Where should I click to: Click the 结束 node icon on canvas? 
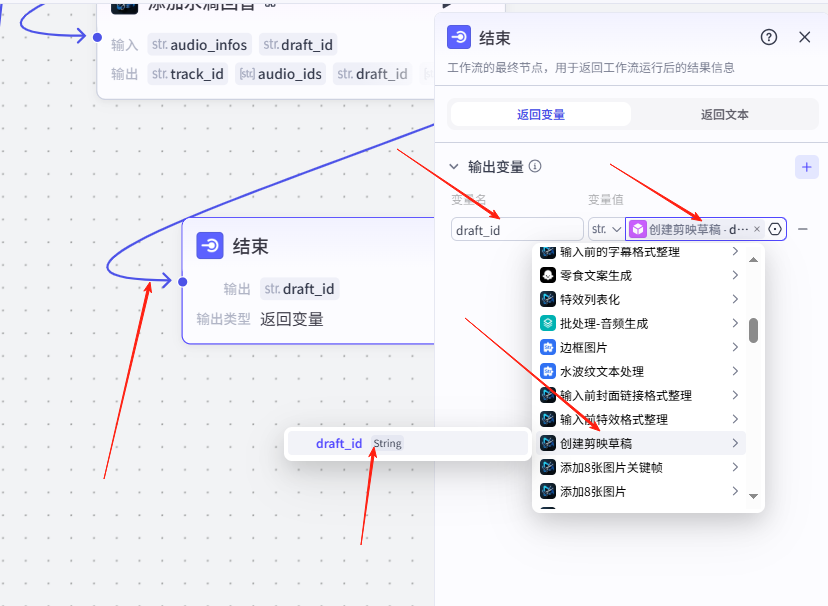(x=210, y=246)
